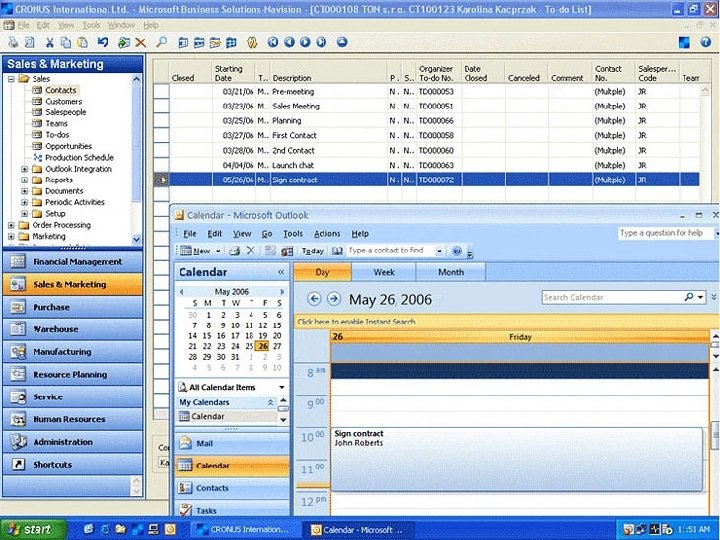Click the Print icon in Outlook toolbar
Viewport: 720px width, 540px height.
coord(235,251)
